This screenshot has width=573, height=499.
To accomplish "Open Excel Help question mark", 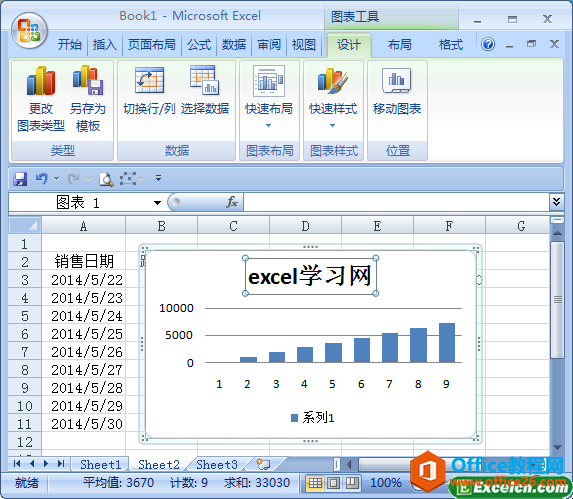I will tap(488, 44).
